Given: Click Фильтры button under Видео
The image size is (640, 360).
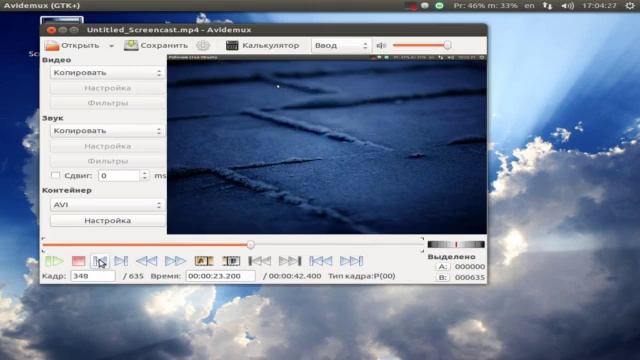Looking at the screenshot, I should [107, 103].
